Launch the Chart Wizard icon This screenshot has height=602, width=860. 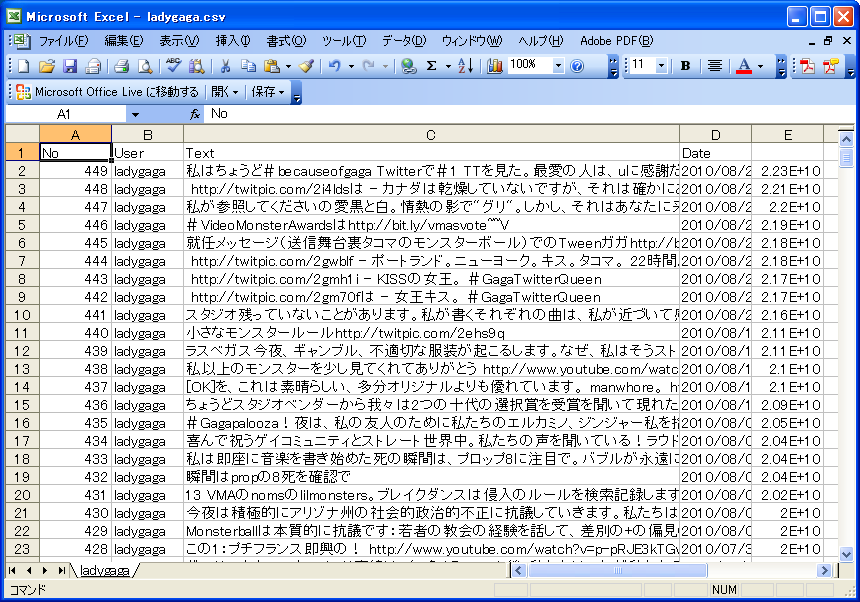[495, 66]
